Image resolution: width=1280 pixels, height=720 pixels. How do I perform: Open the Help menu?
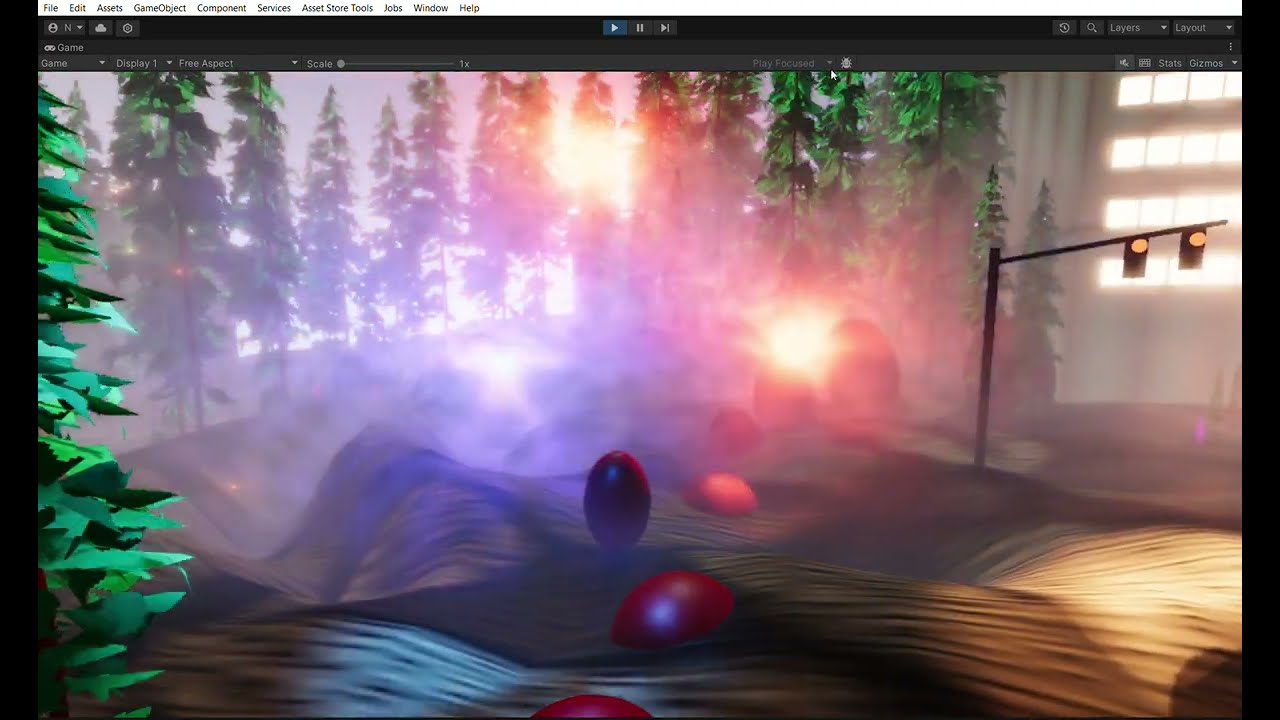469,8
